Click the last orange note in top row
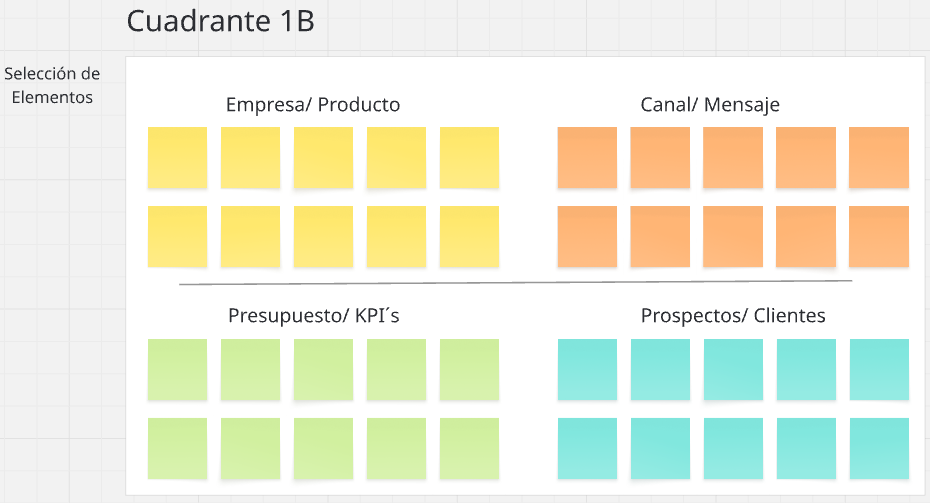The width and height of the screenshot is (930, 503). [x=879, y=157]
